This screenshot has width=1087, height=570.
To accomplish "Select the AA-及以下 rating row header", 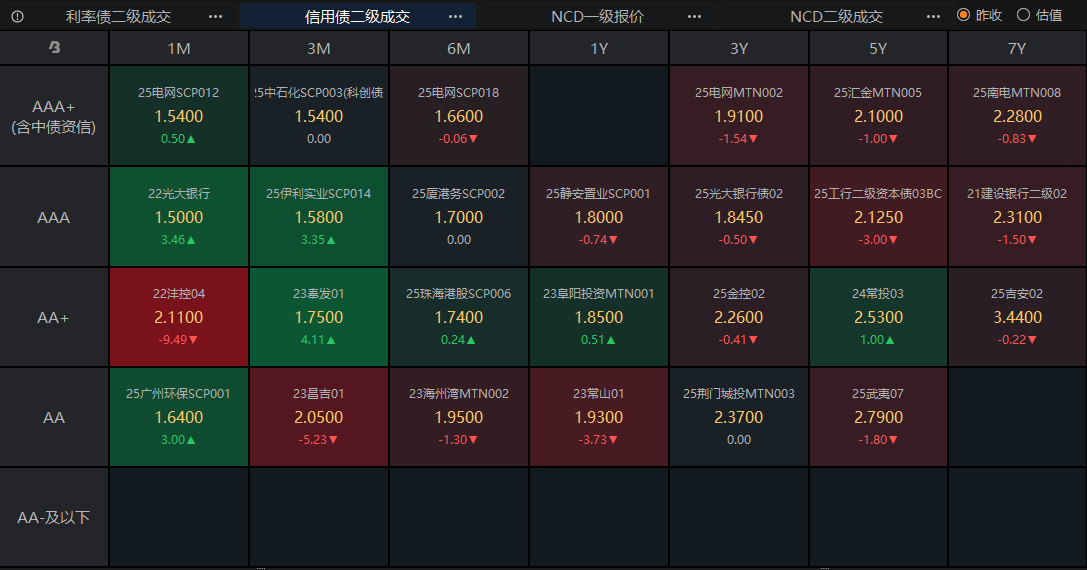I will point(54,517).
